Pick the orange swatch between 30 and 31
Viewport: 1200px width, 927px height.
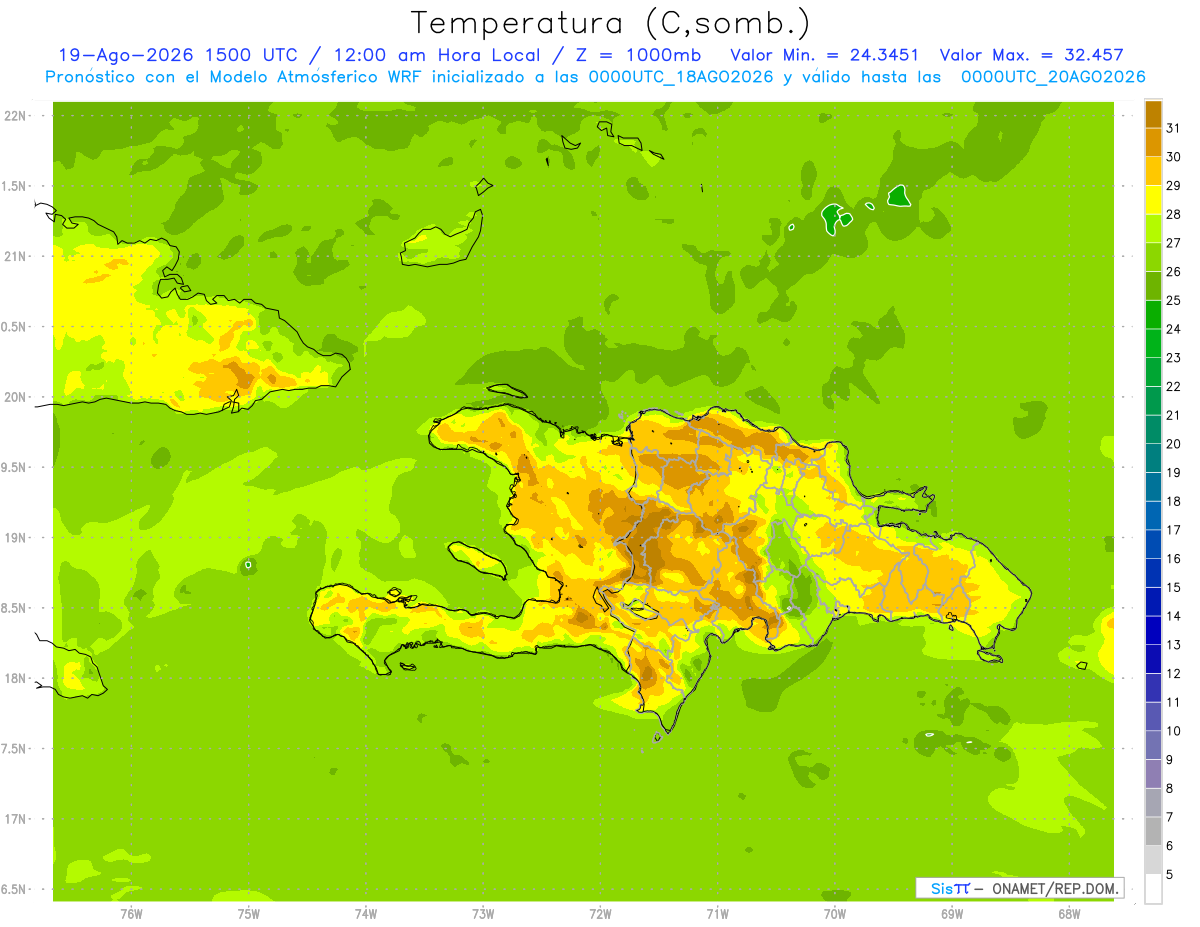[1153, 142]
